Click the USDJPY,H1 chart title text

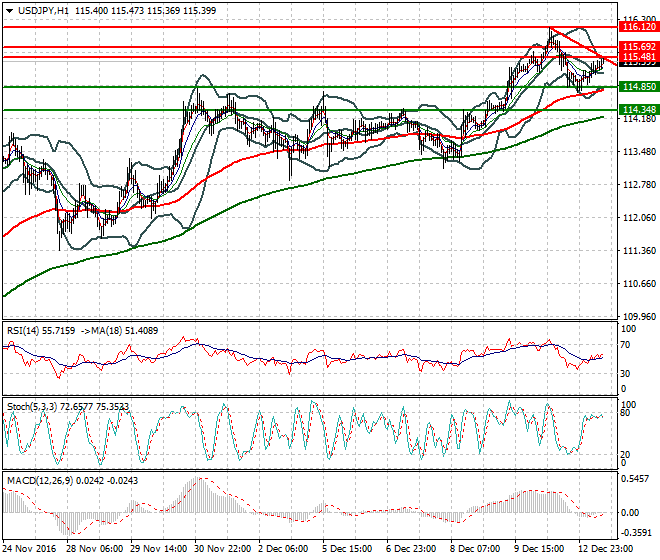[43, 11]
